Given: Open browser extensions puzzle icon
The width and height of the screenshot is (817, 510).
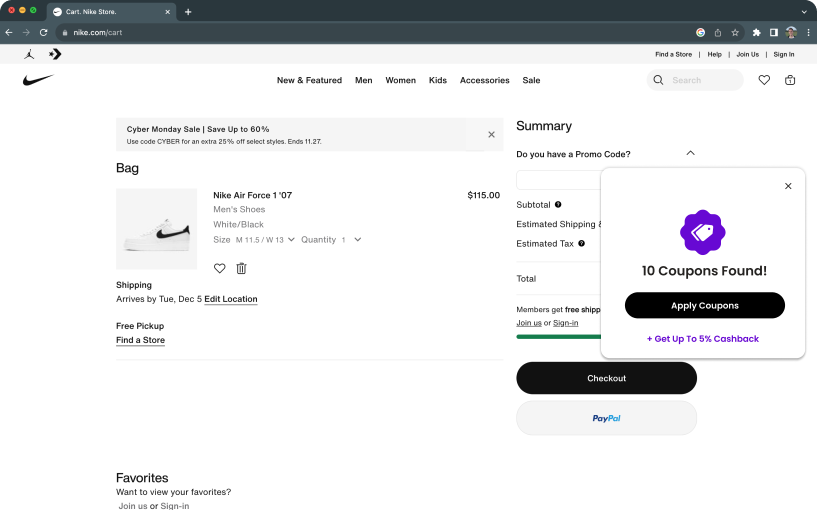Looking at the screenshot, I should click(x=757, y=32).
